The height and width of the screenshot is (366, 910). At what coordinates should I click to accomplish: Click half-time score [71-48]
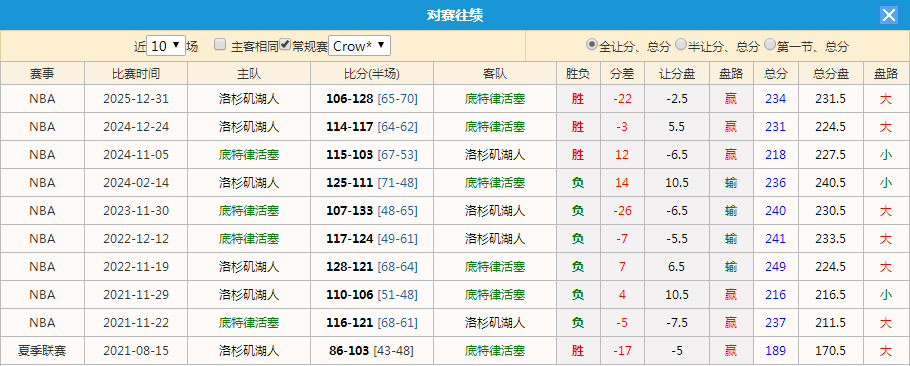tap(398, 183)
